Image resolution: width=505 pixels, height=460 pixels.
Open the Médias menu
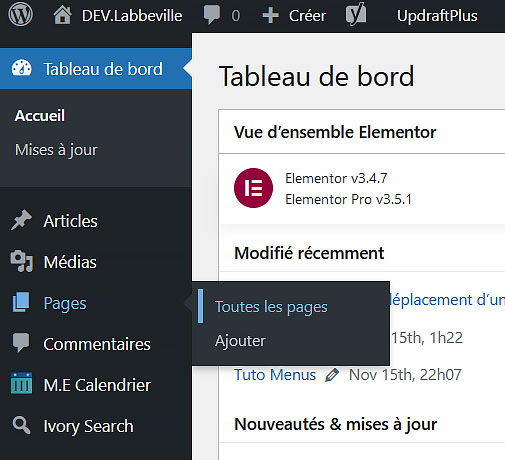point(70,262)
